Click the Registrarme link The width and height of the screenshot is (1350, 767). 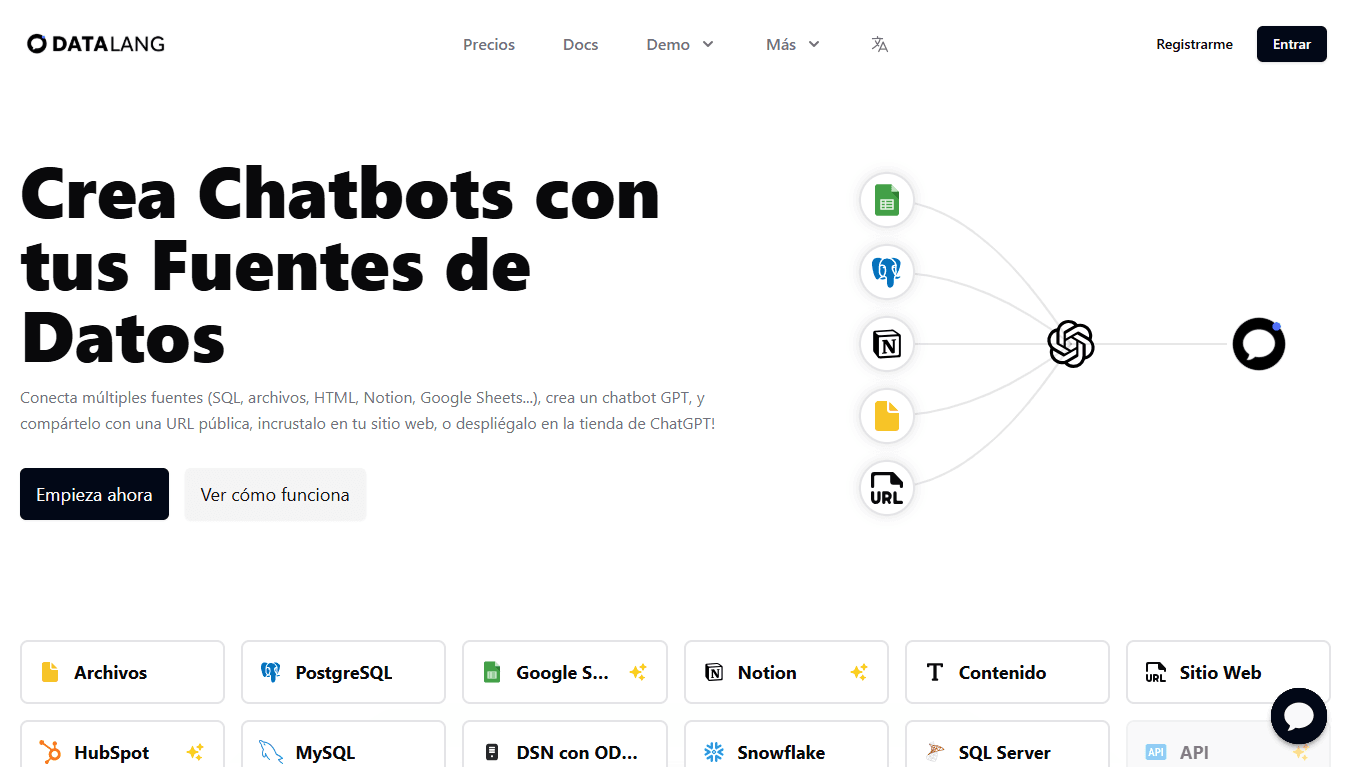tap(1194, 44)
